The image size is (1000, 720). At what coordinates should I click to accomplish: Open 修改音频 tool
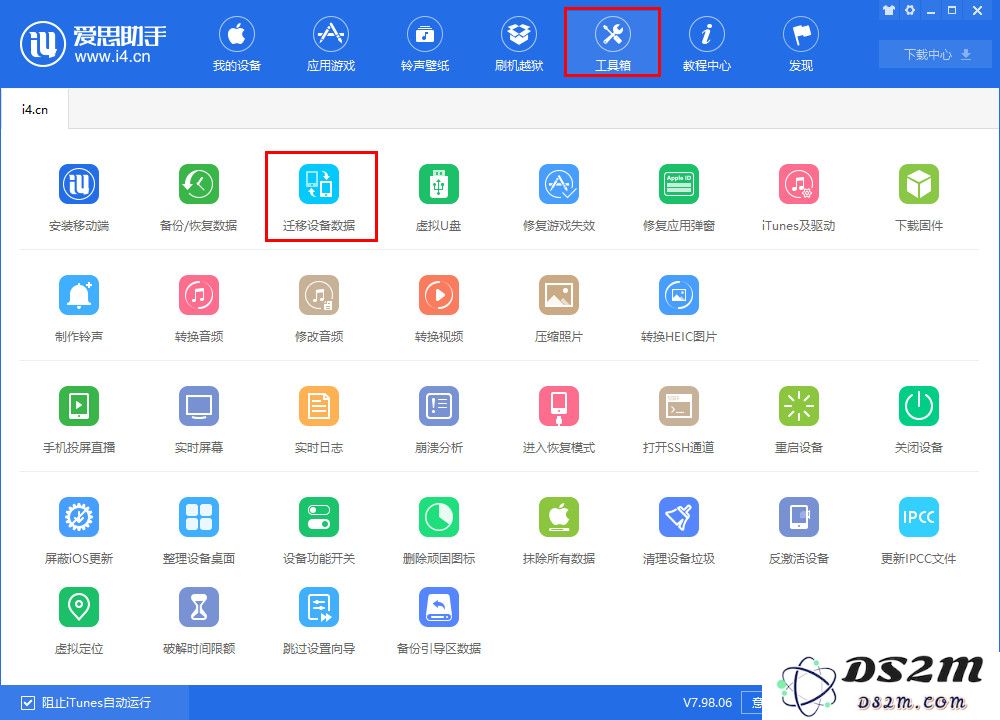[x=319, y=295]
